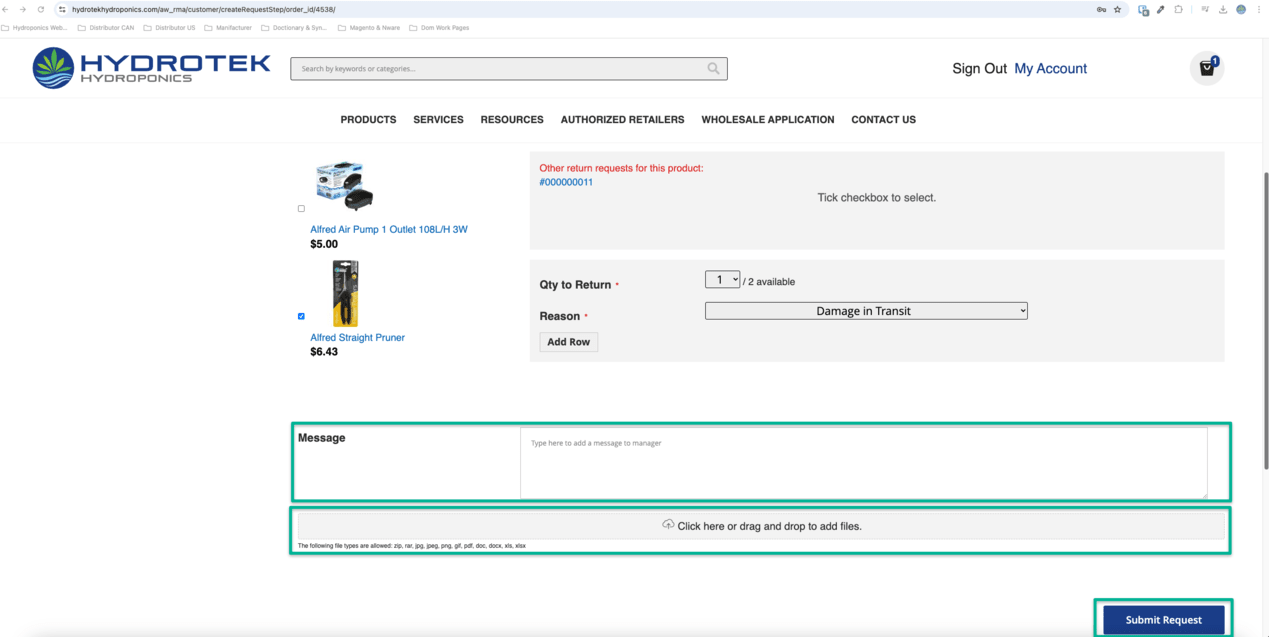Open the Reason dropdown showing Damage in Transit

(x=866, y=311)
